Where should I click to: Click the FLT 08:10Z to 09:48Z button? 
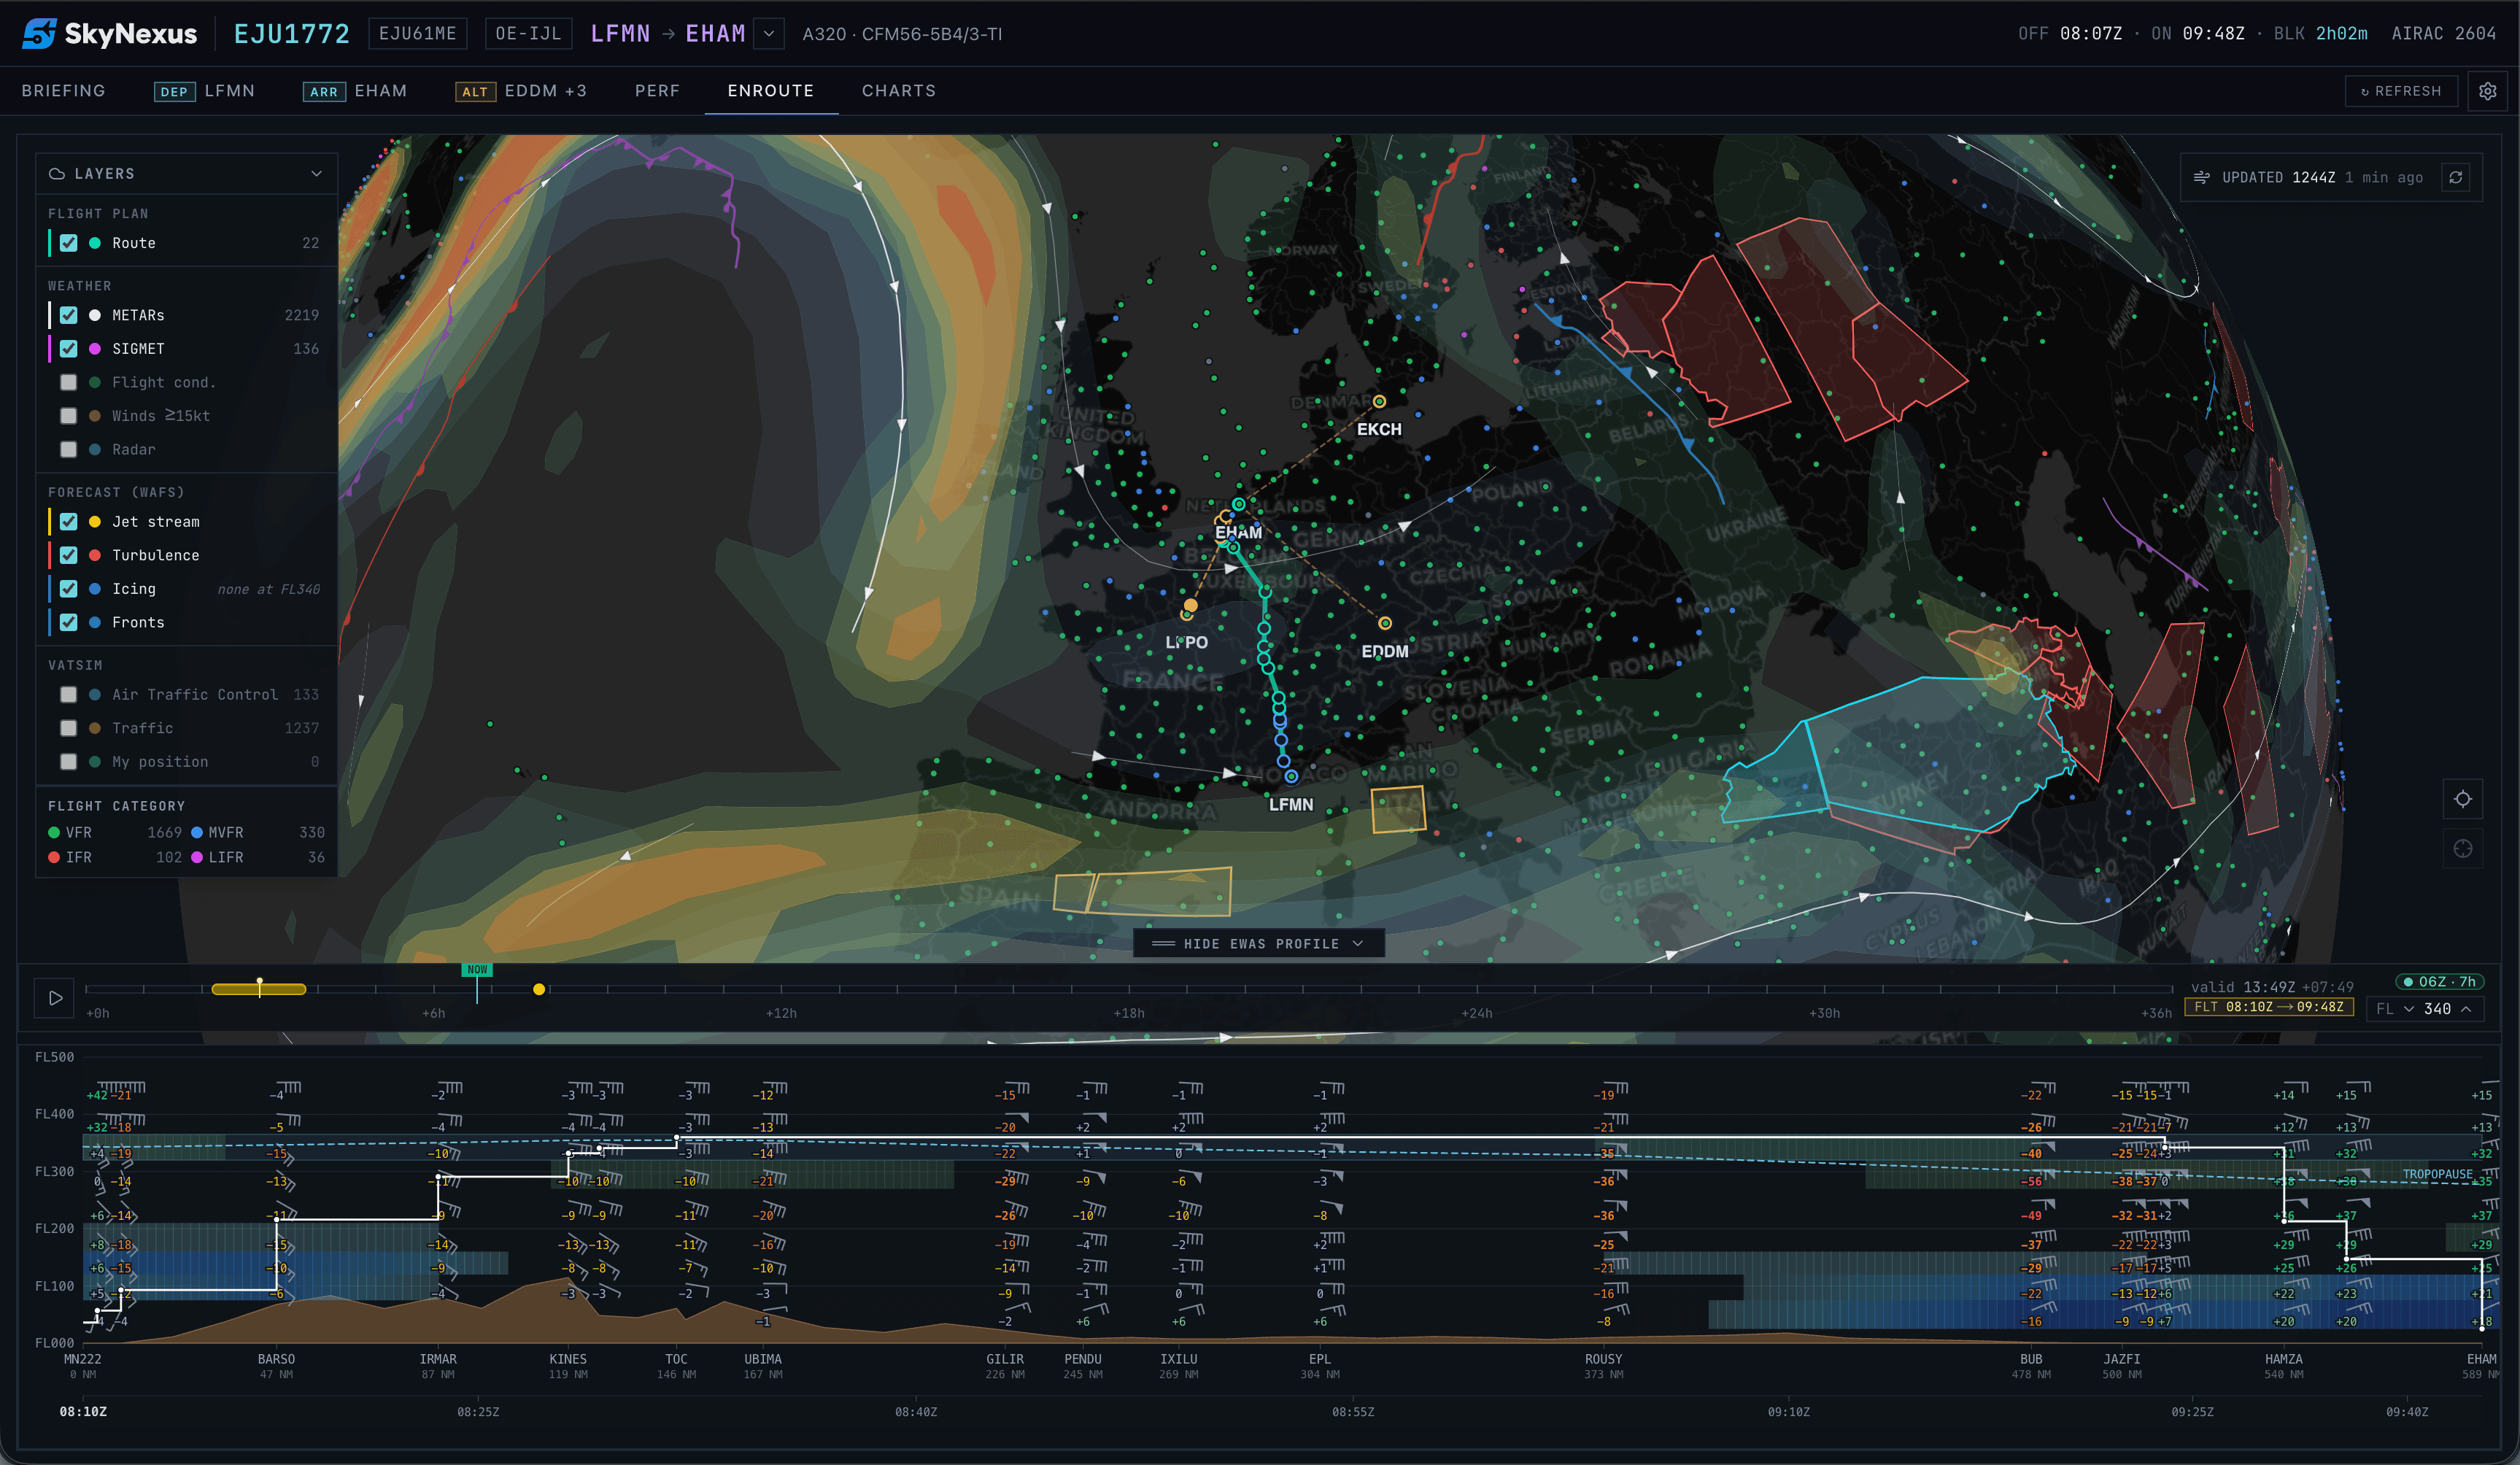2269,1007
